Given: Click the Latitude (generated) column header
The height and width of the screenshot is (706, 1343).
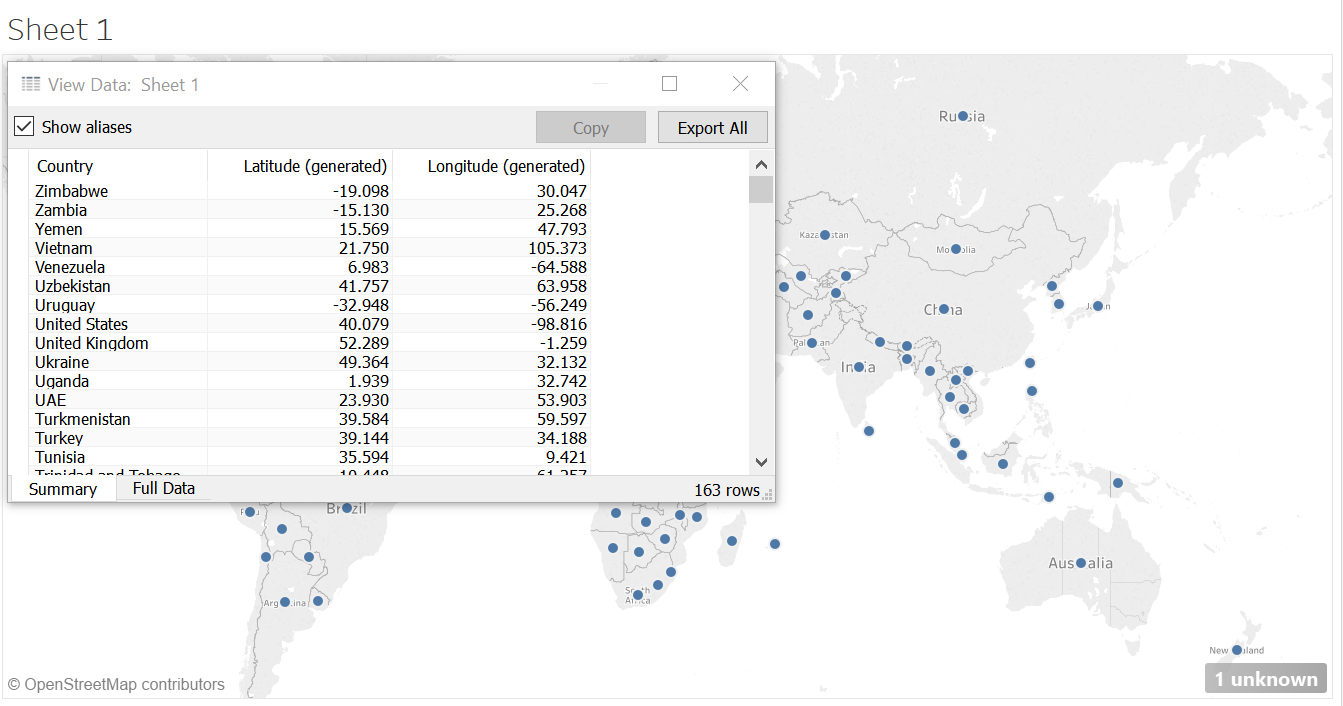Looking at the screenshot, I should coord(314,166).
